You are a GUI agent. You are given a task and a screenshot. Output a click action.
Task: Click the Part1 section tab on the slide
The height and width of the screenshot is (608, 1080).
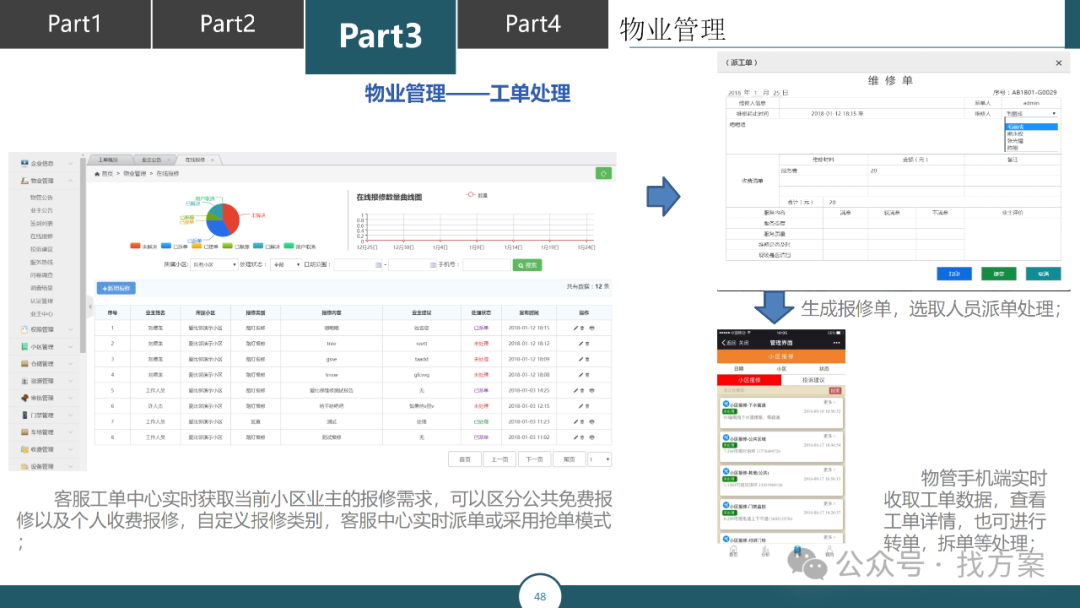75,24
